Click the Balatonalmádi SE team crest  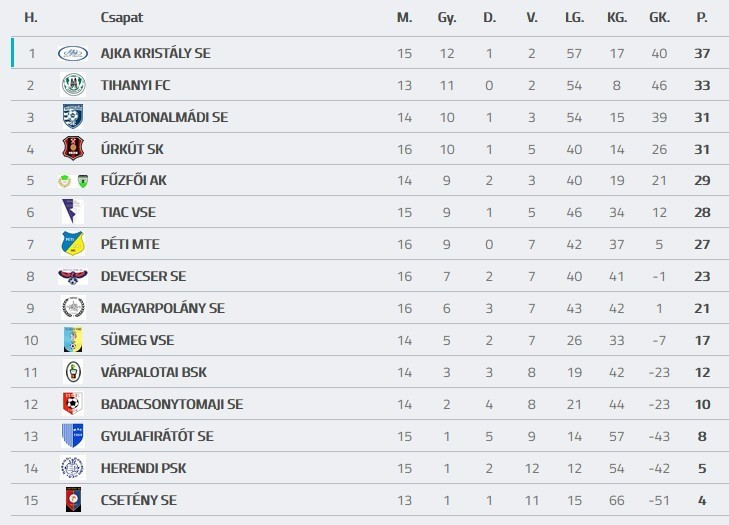click(73, 117)
